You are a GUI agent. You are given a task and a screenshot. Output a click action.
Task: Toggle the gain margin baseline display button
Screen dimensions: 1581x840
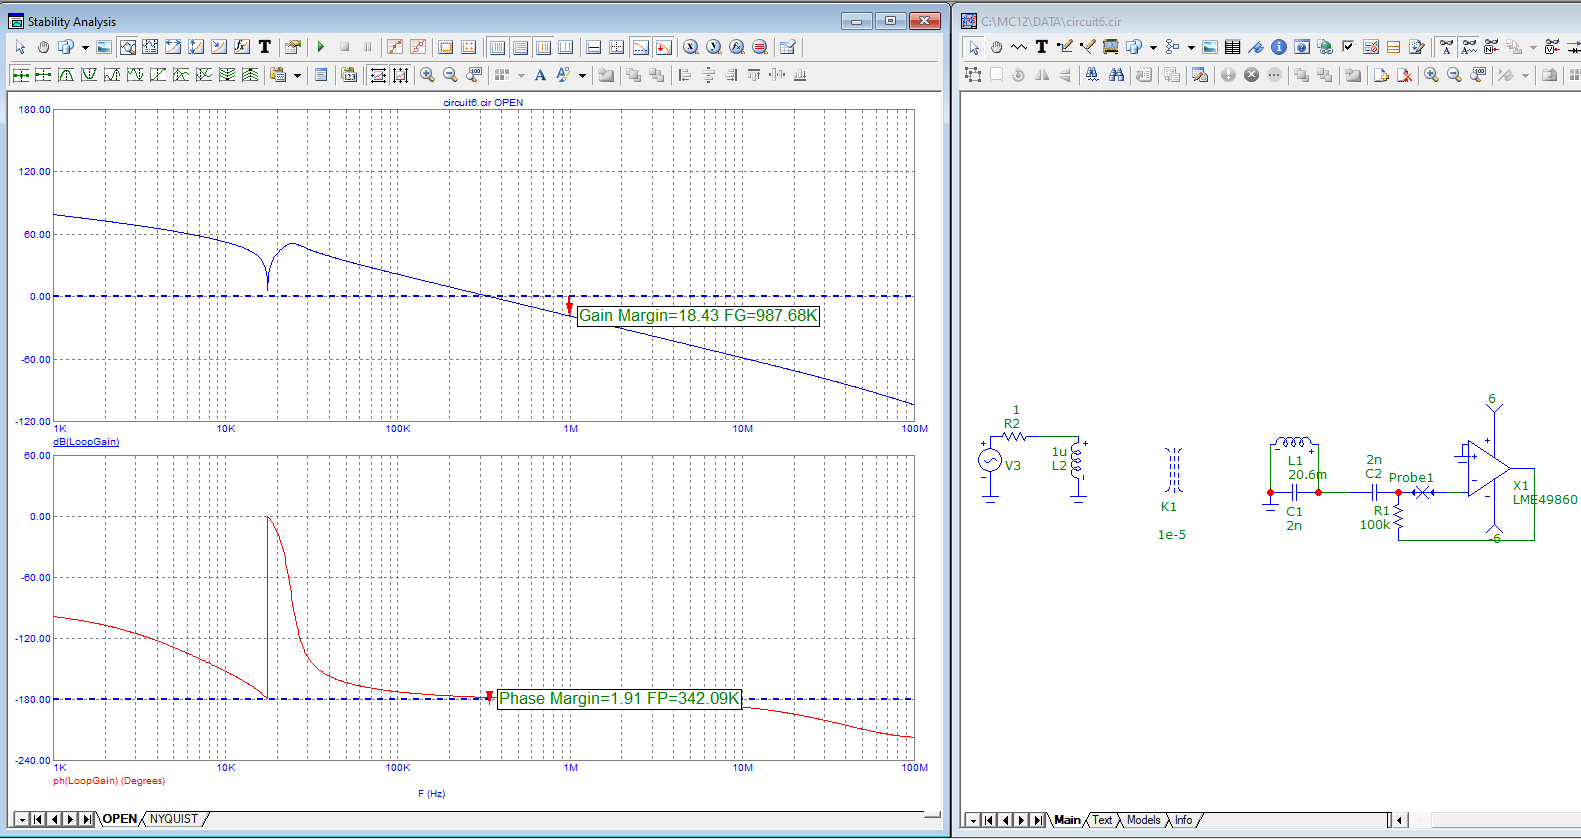click(x=640, y=47)
